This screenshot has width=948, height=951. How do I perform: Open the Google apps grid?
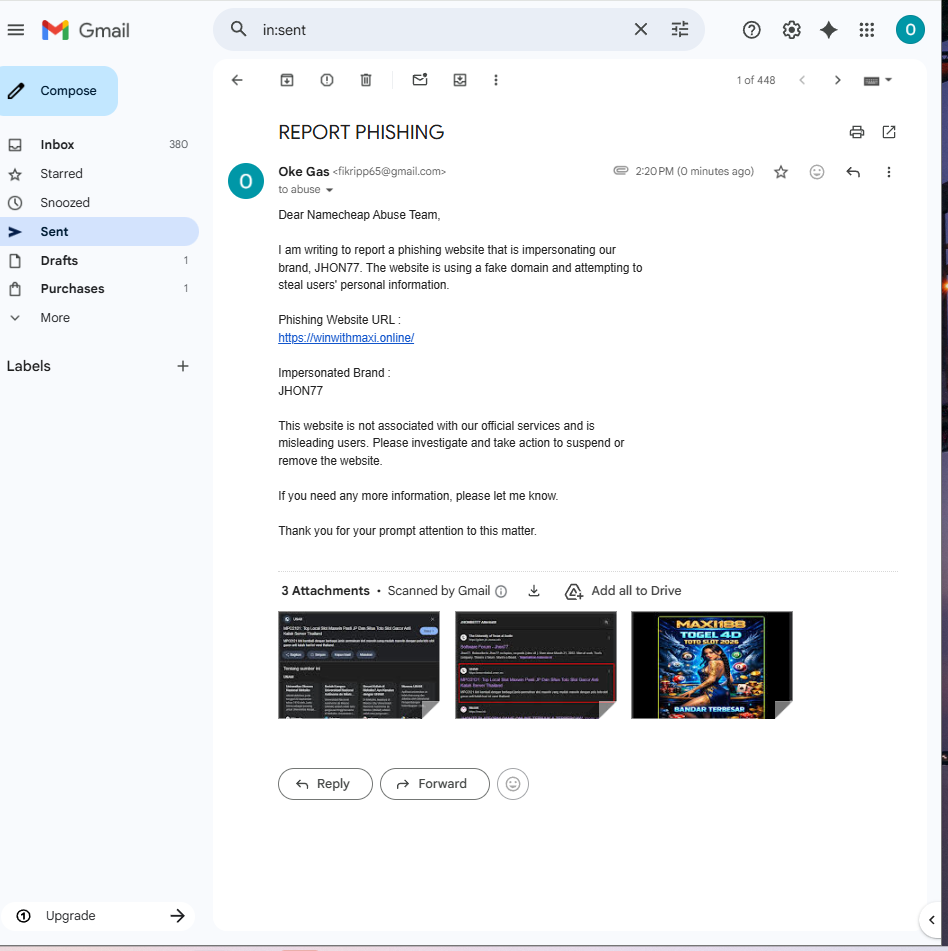867,30
